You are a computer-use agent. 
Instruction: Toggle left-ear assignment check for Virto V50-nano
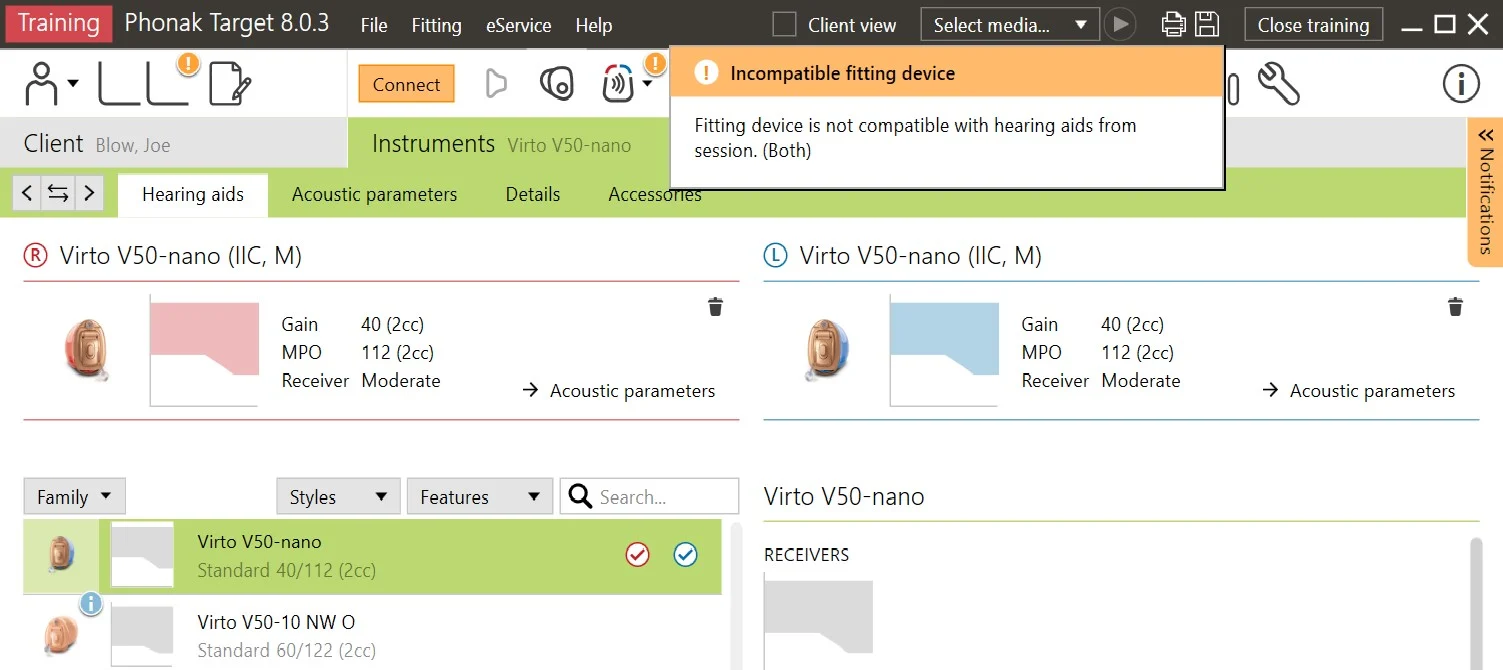pos(685,554)
